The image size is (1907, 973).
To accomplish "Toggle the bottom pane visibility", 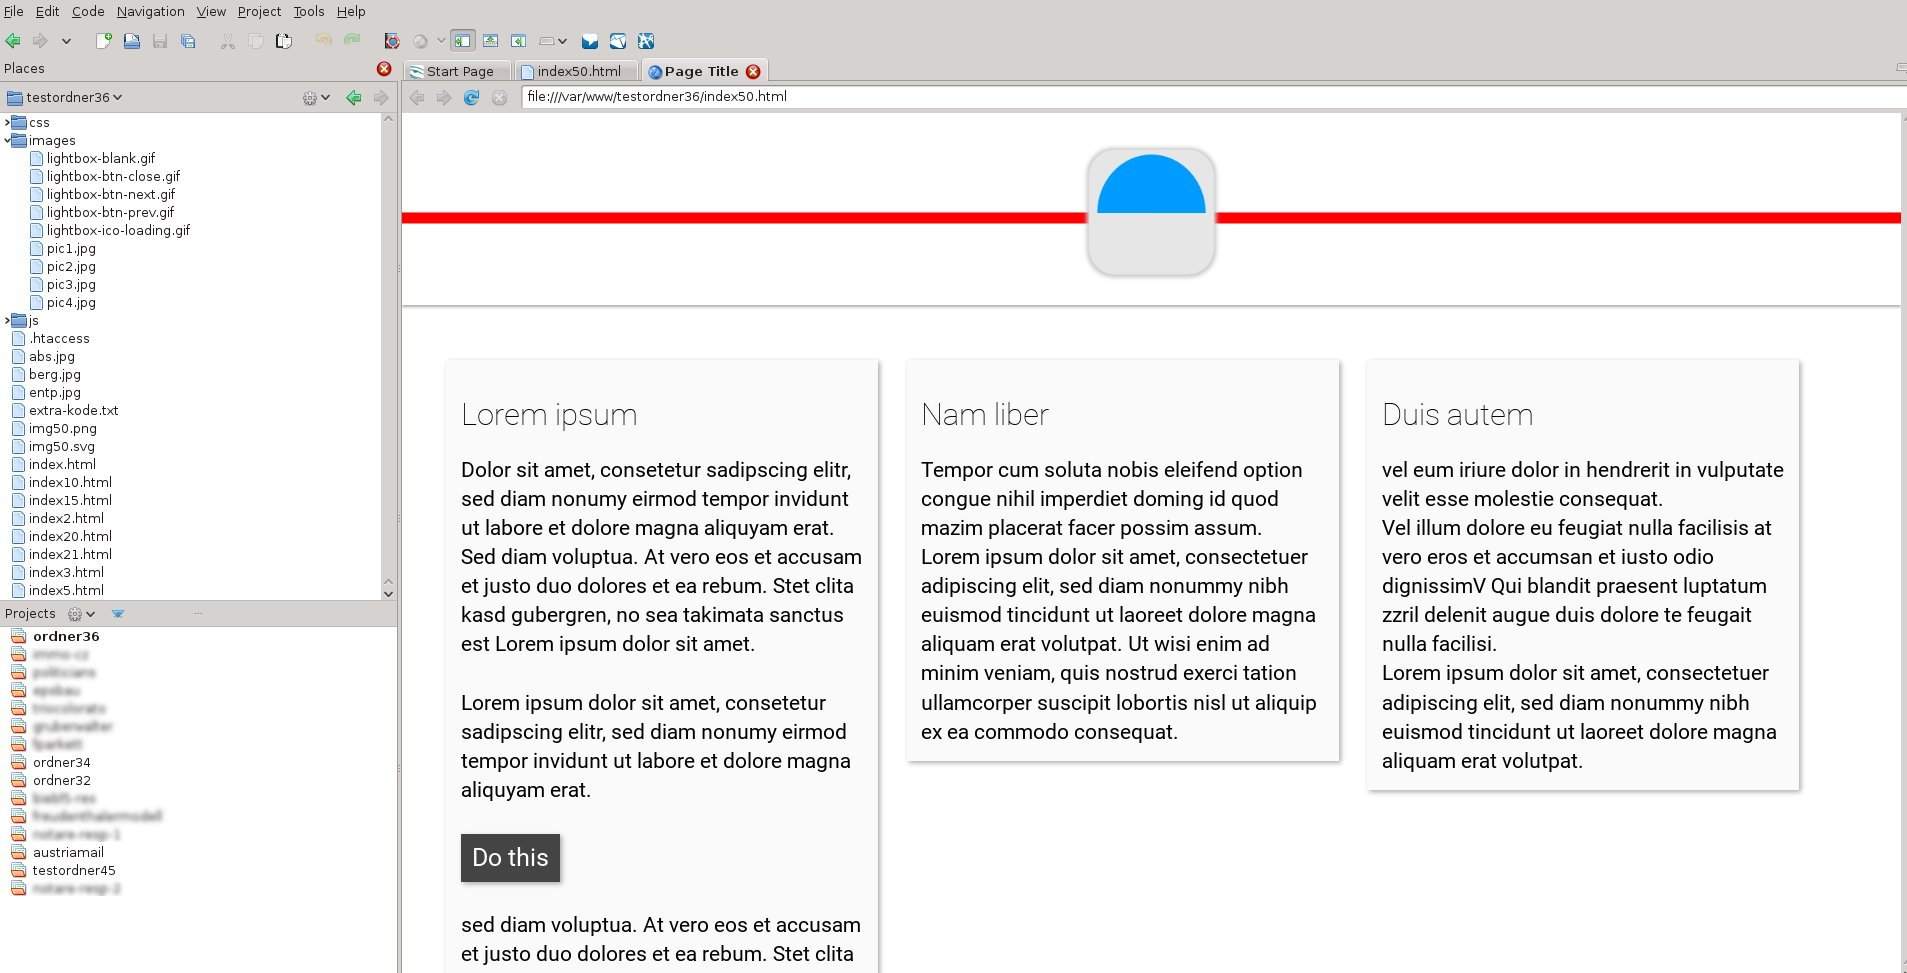I will tap(490, 41).
